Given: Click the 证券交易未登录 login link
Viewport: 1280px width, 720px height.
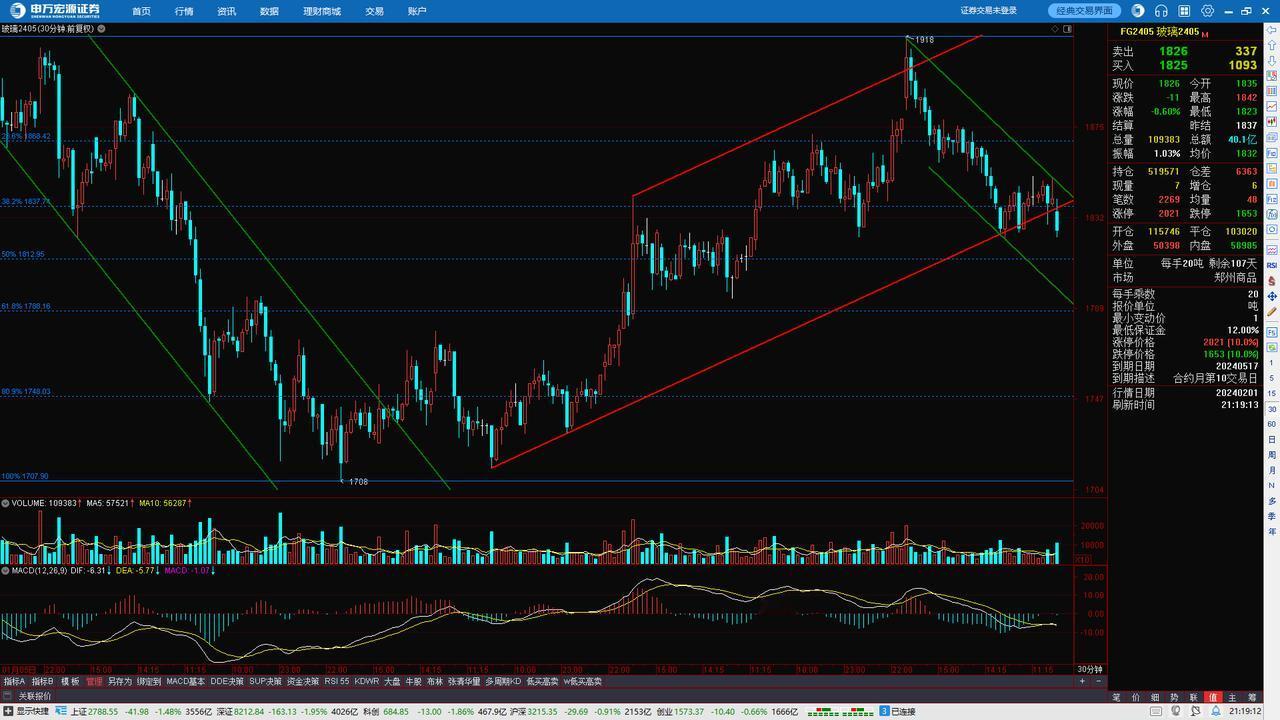Looking at the screenshot, I should [x=989, y=11].
